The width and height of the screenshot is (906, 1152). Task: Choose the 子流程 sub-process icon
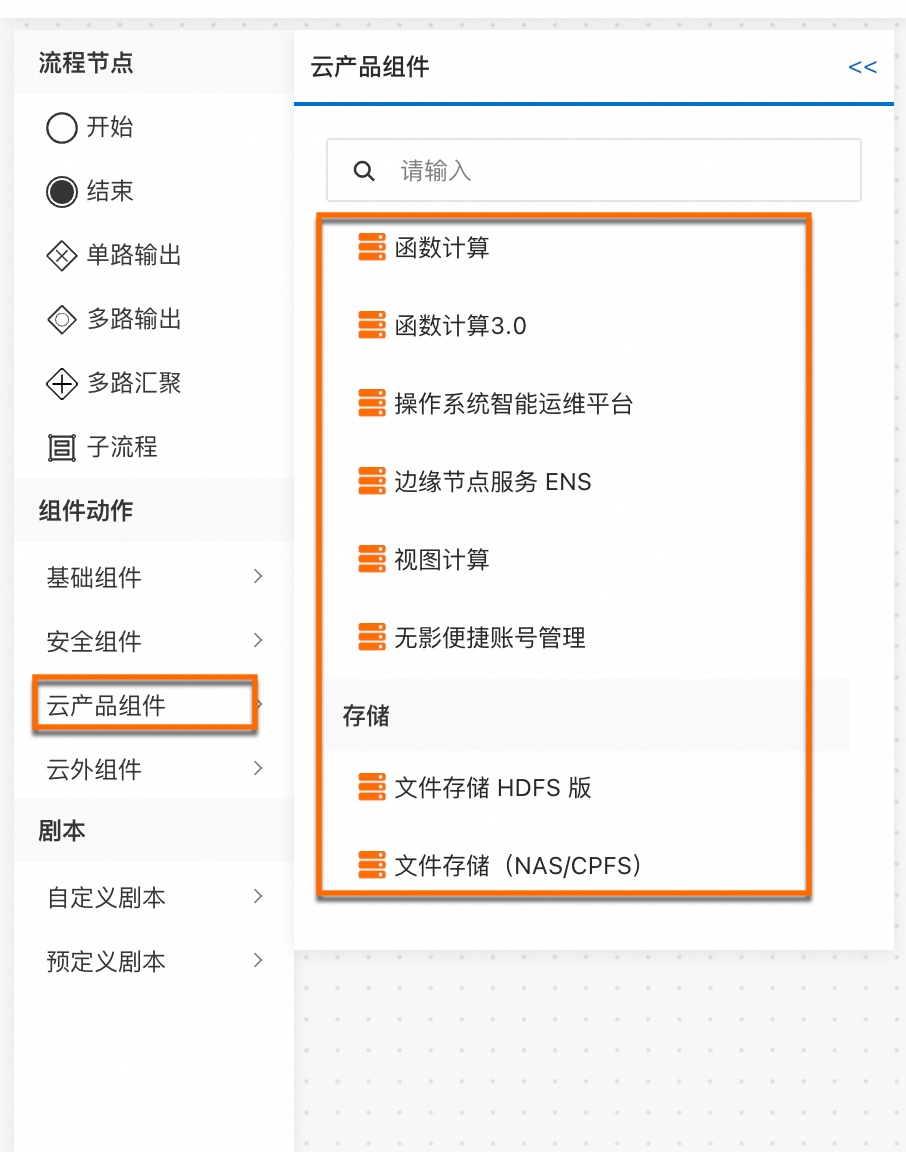pos(62,447)
